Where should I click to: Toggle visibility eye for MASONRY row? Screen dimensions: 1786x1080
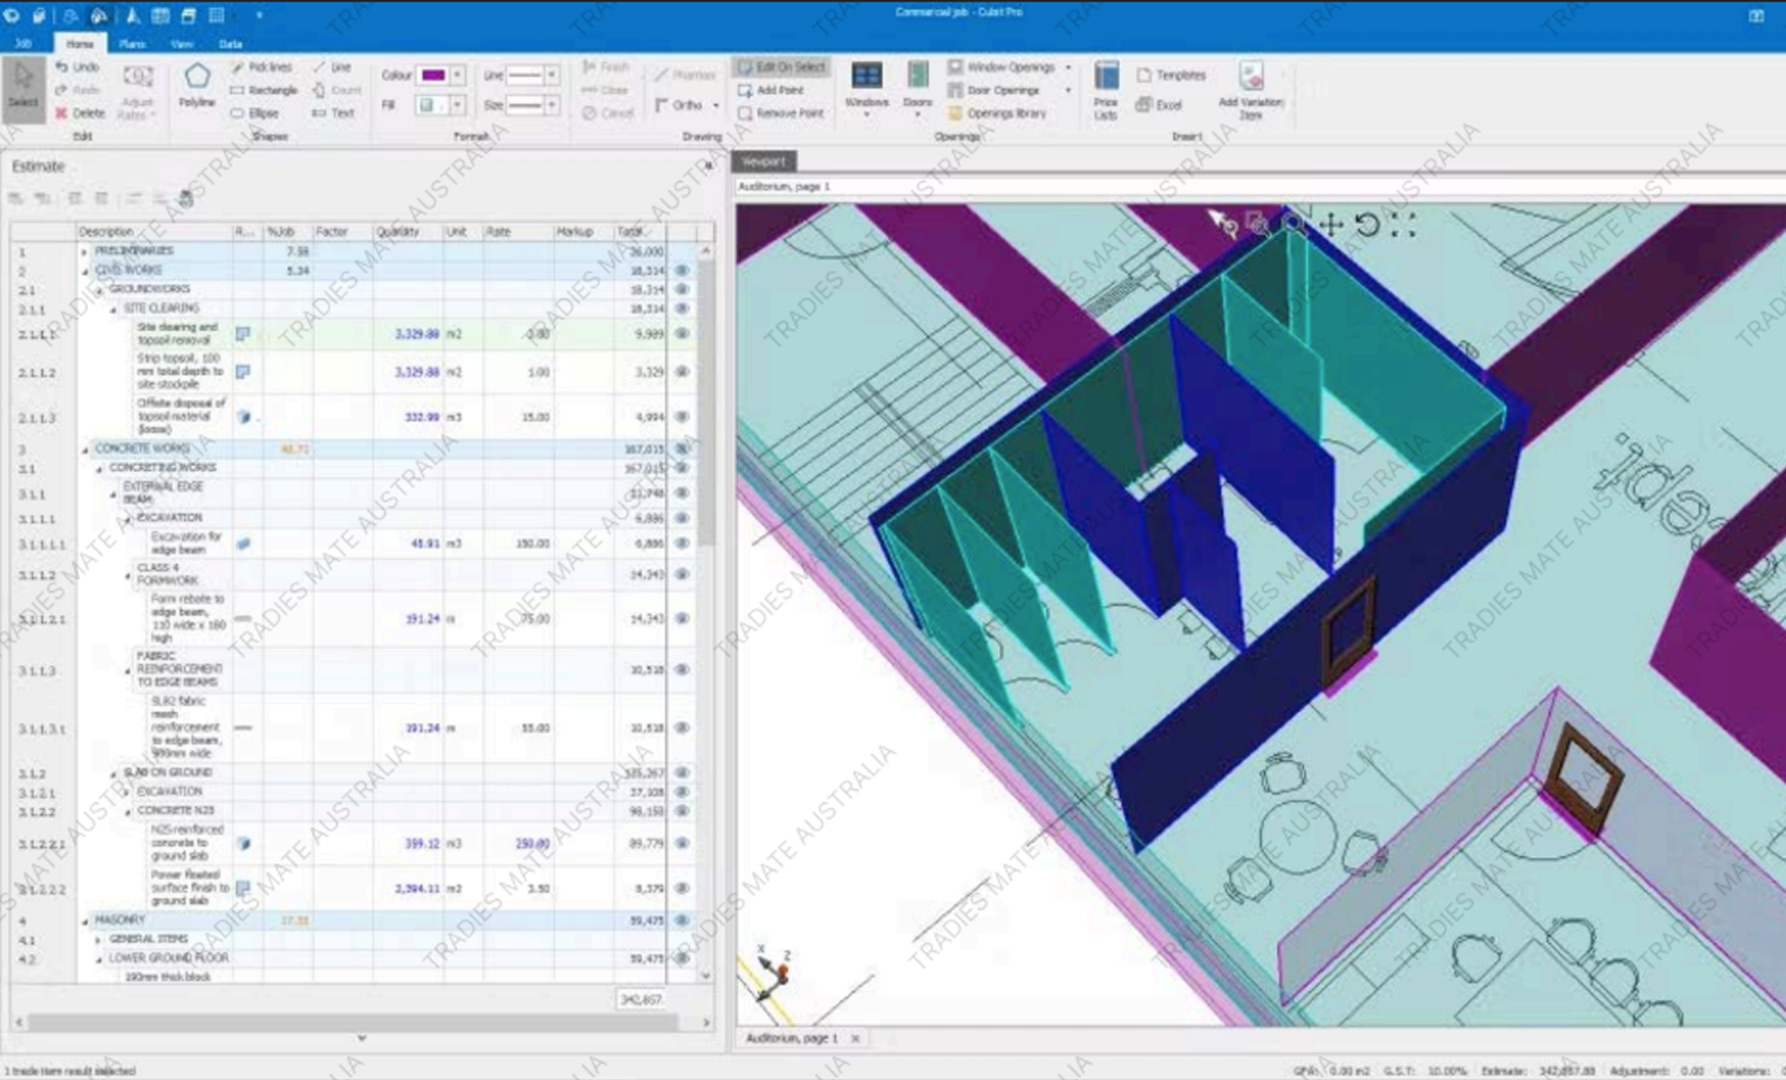click(x=682, y=920)
